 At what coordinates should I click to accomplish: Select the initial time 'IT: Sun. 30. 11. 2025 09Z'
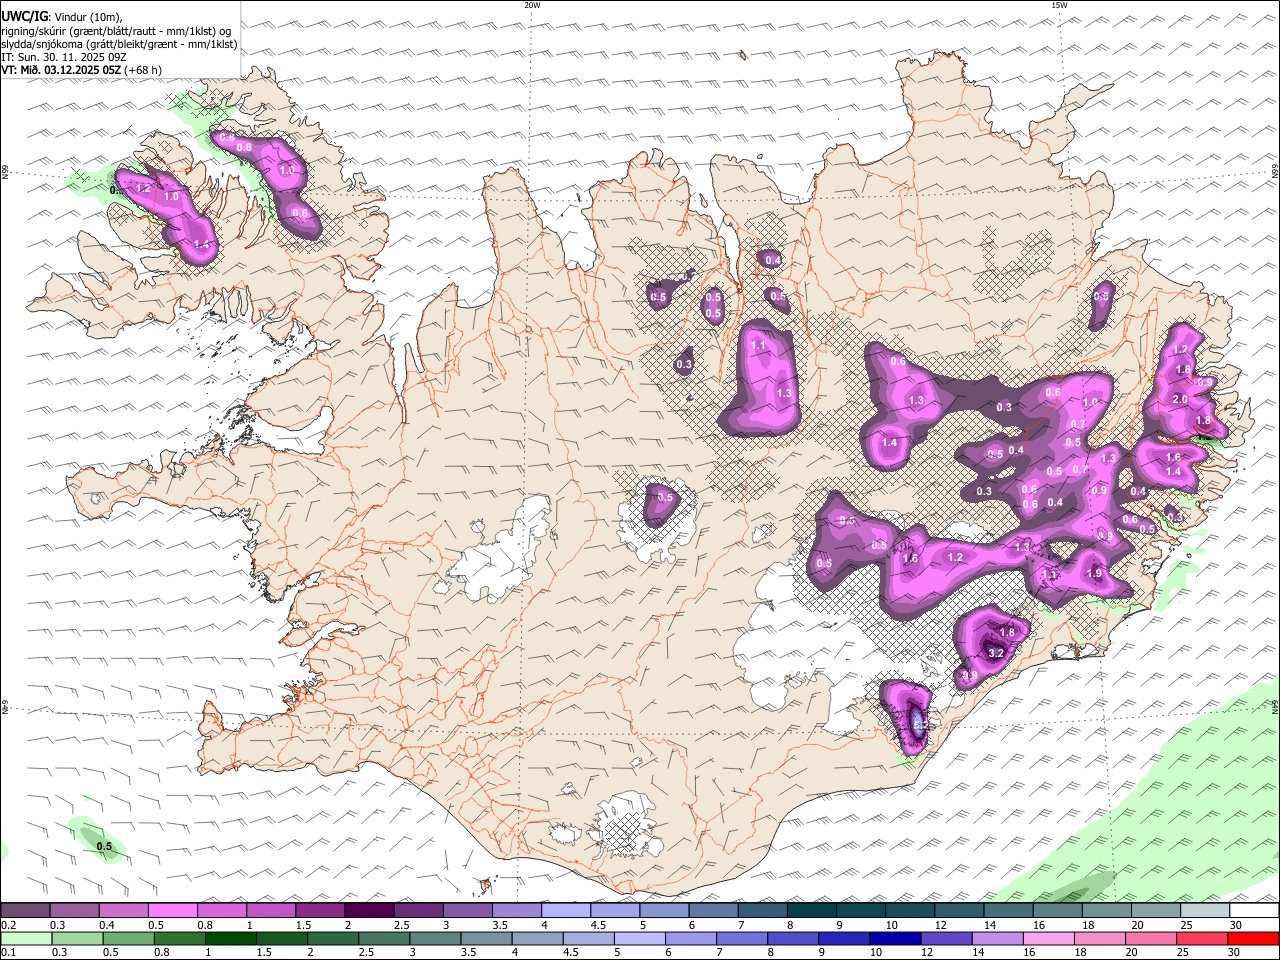tap(64, 57)
